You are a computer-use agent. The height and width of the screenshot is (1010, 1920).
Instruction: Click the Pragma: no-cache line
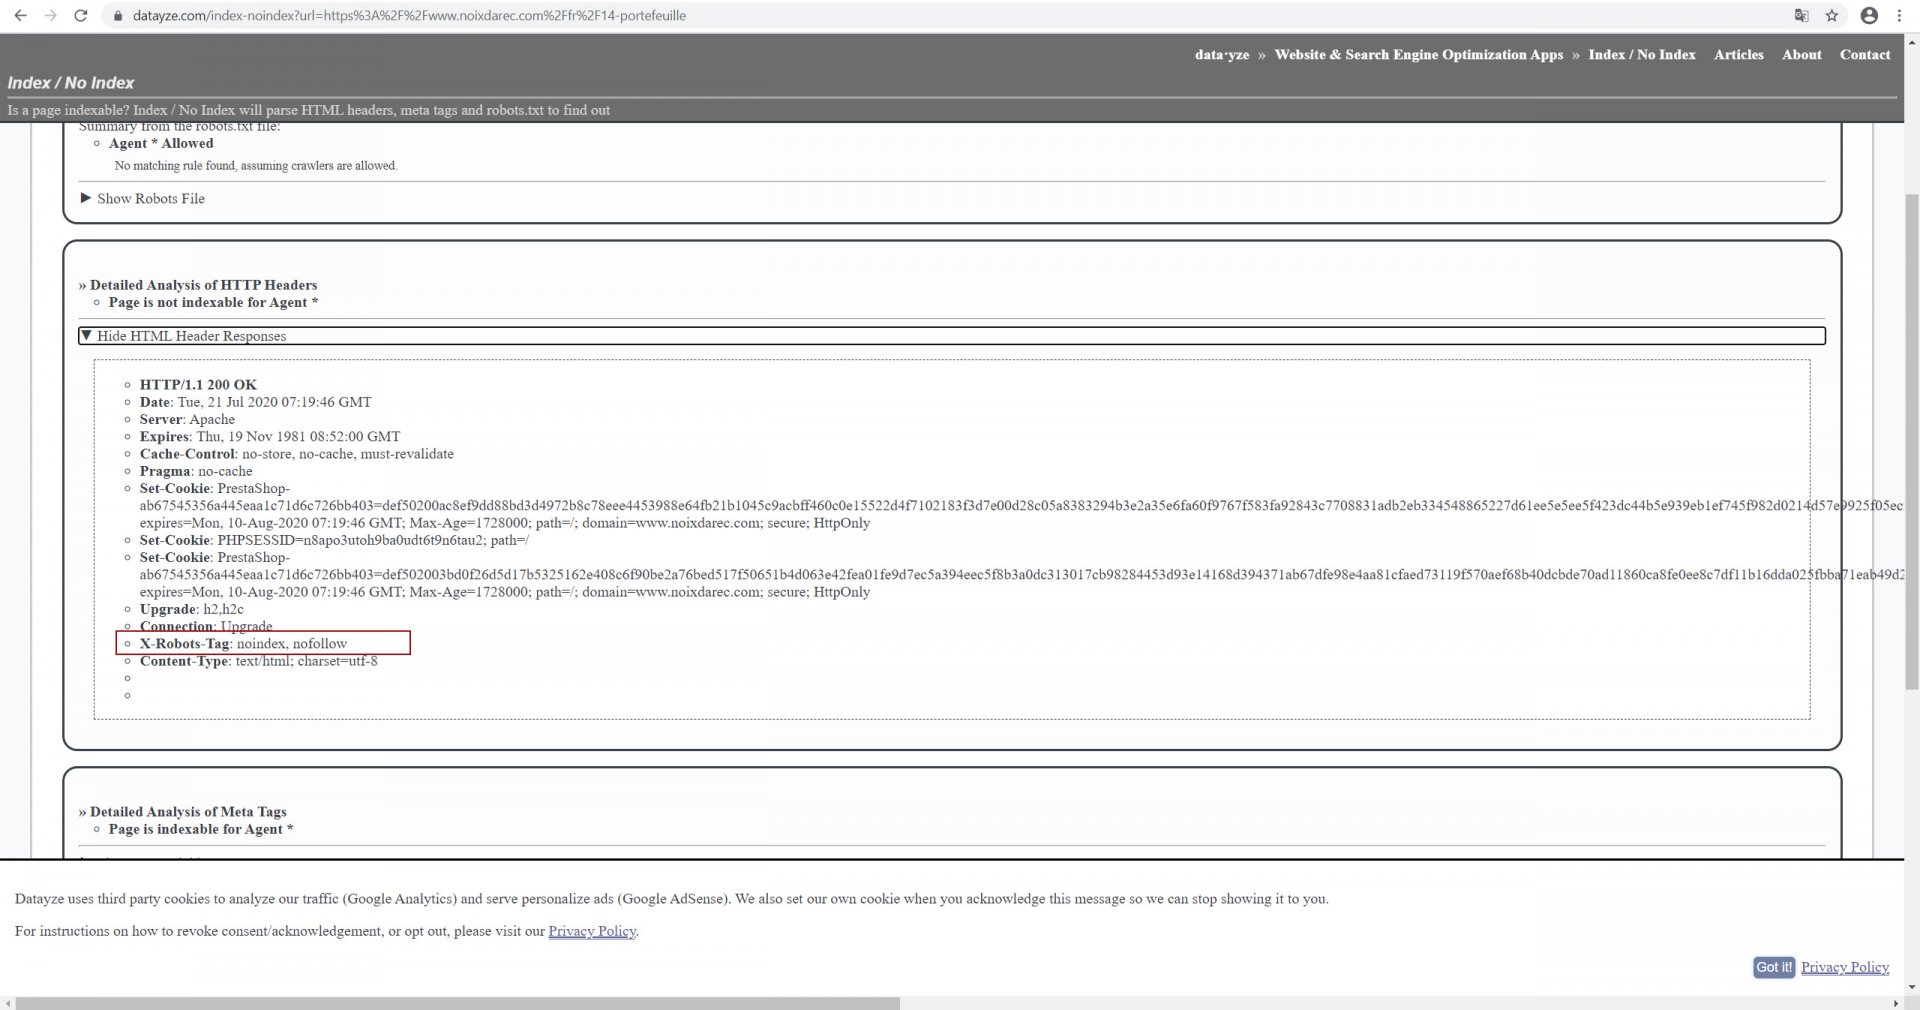[x=196, y=471]
